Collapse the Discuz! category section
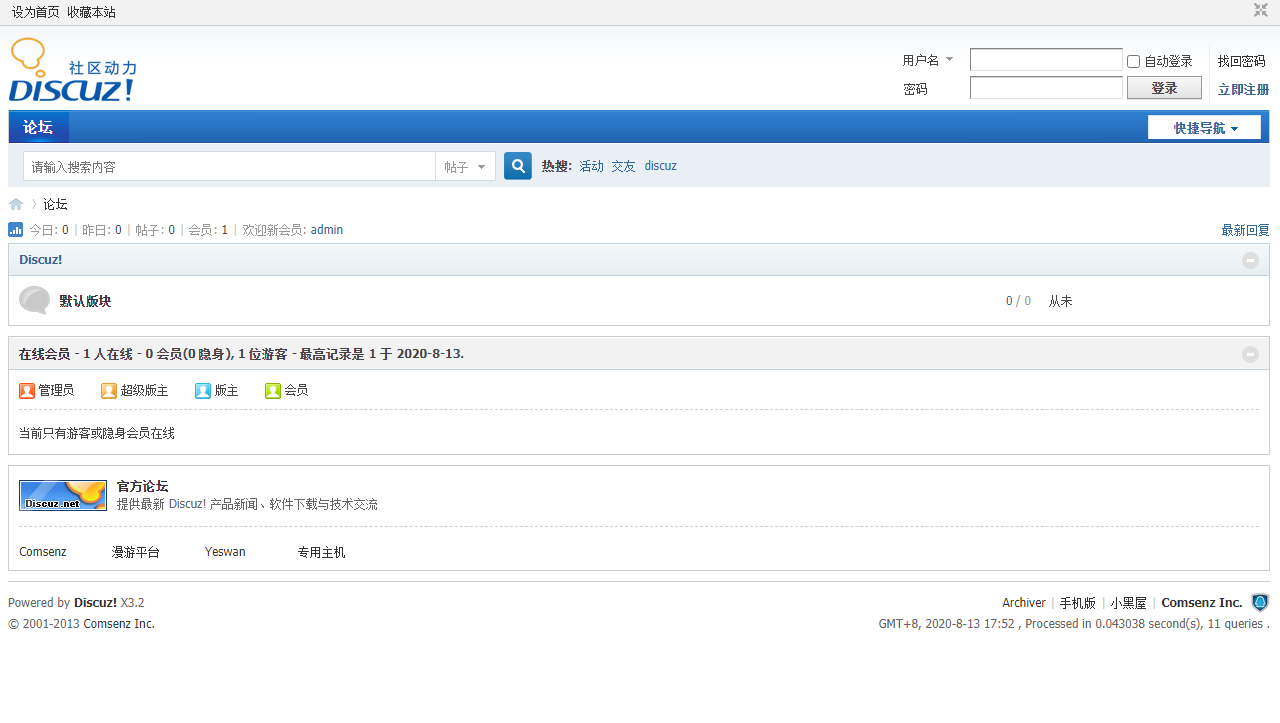 pos(1250,260)
